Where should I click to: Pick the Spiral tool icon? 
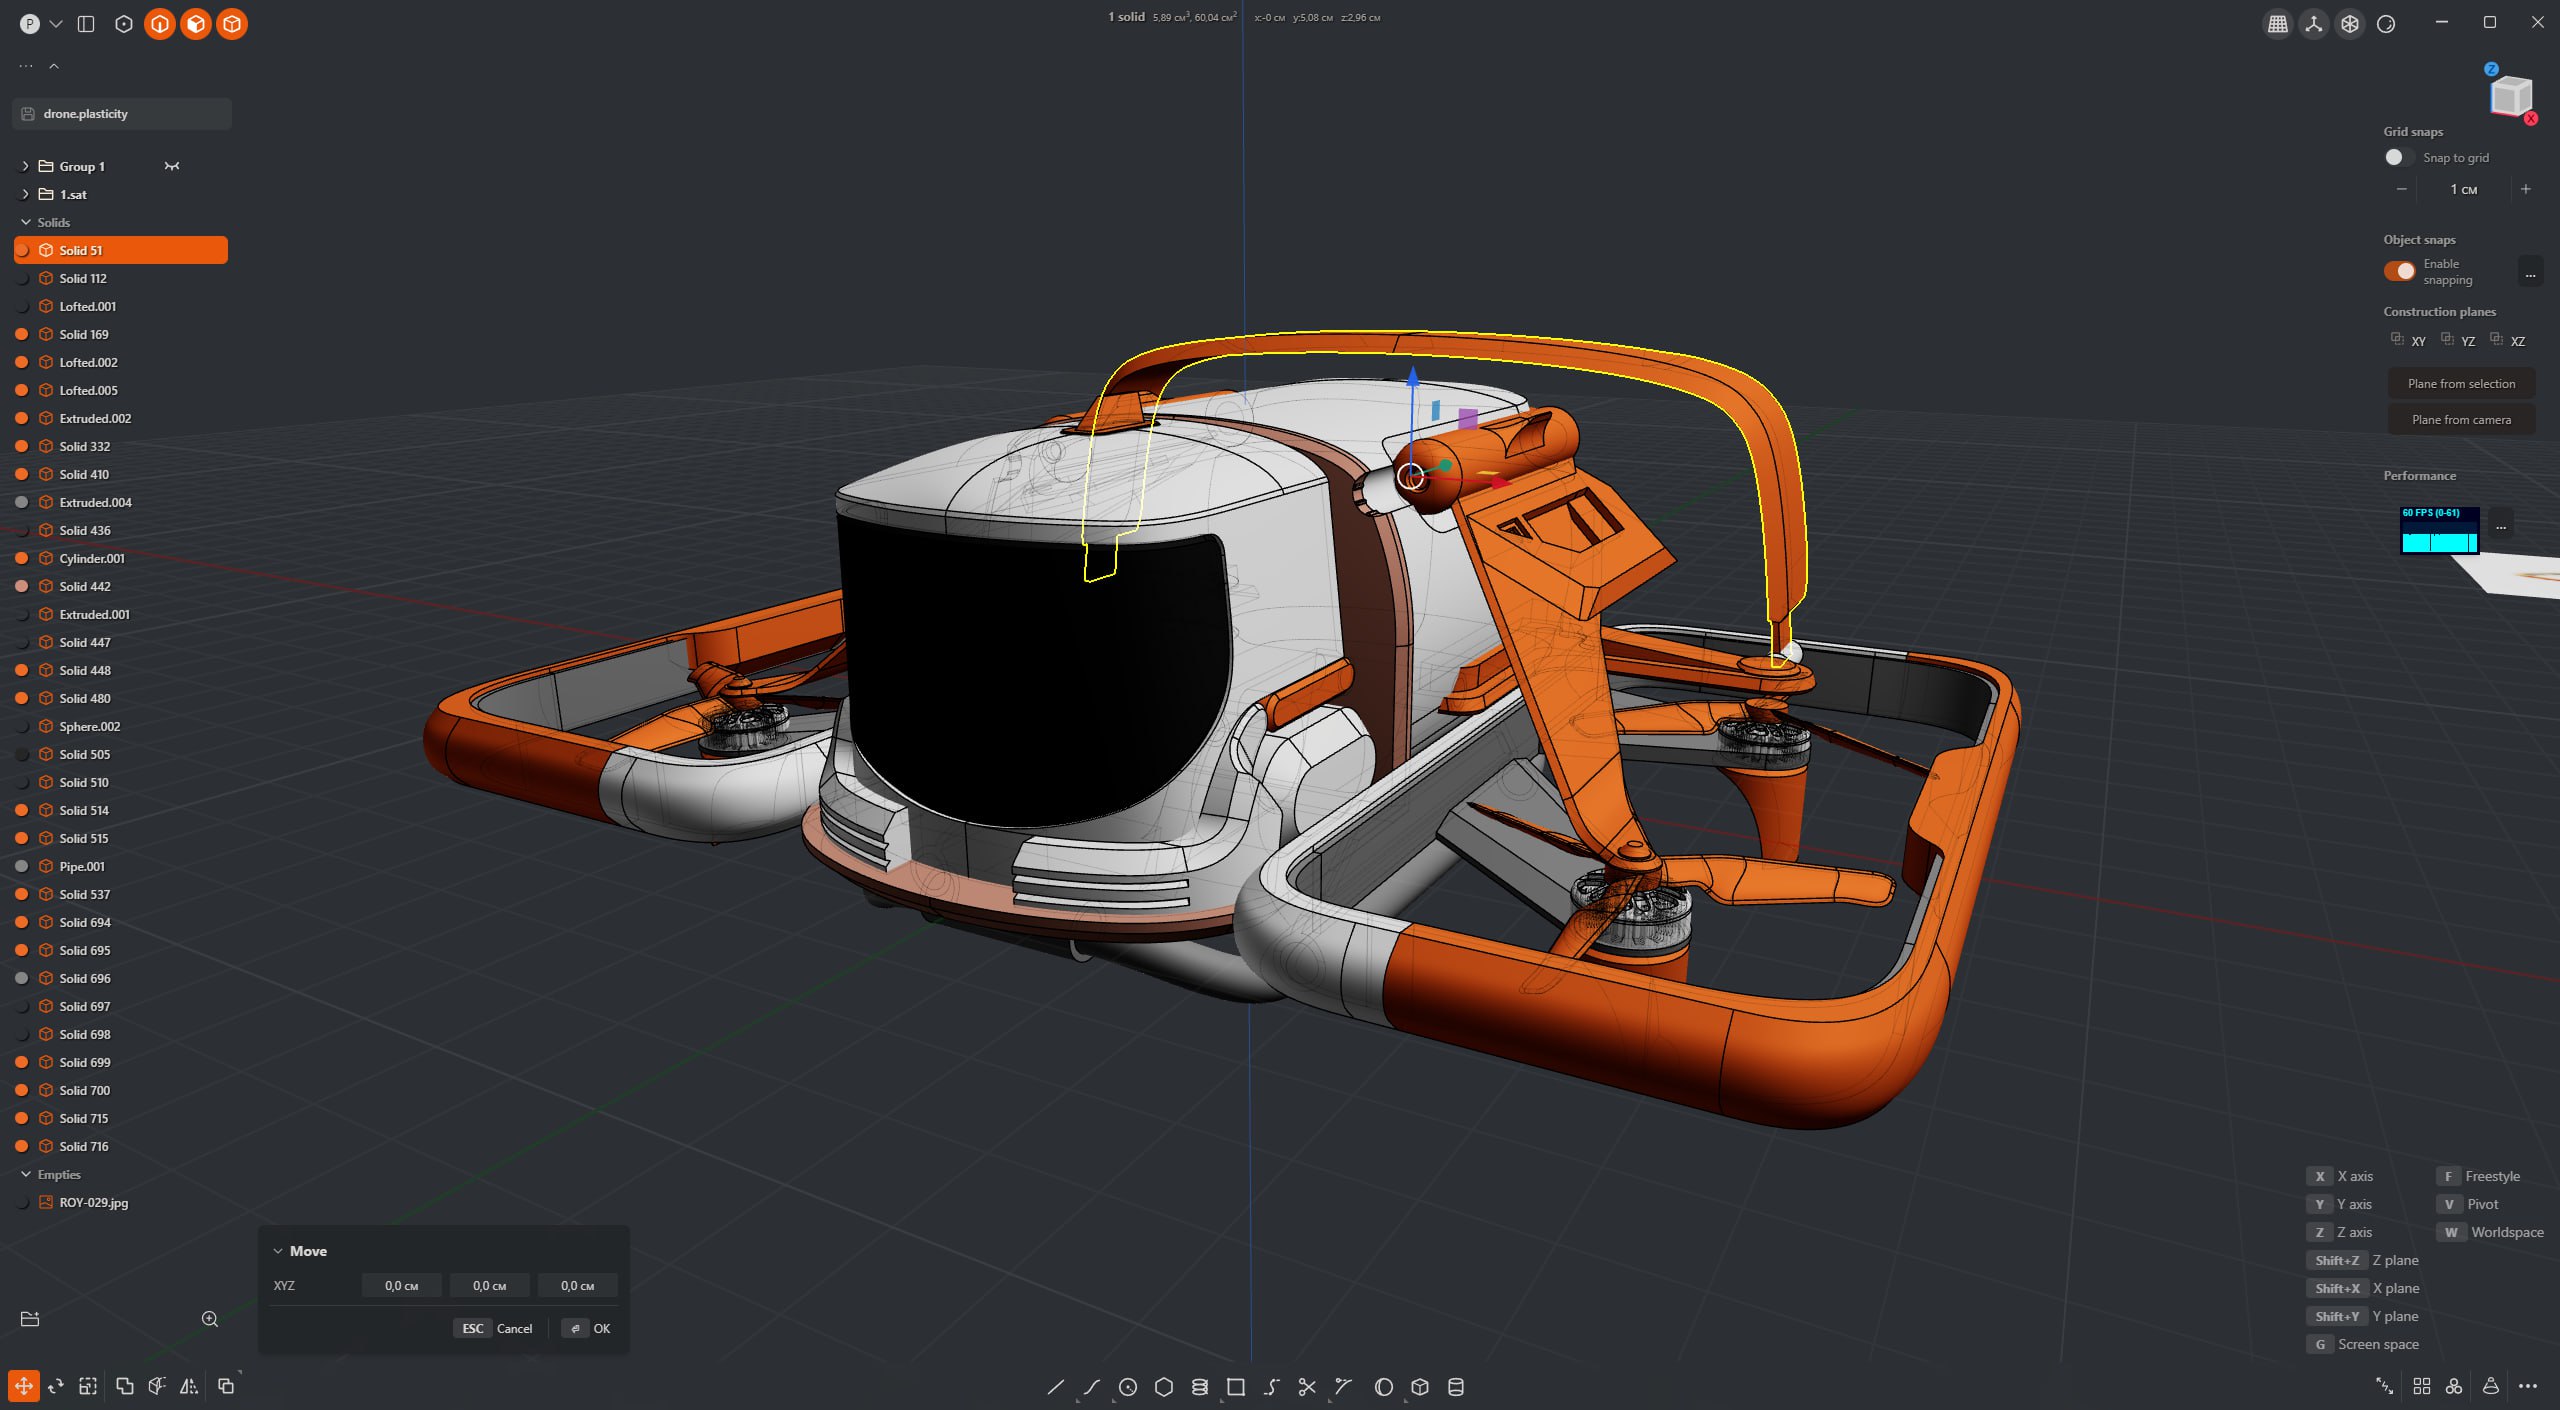[1200, 1387]
